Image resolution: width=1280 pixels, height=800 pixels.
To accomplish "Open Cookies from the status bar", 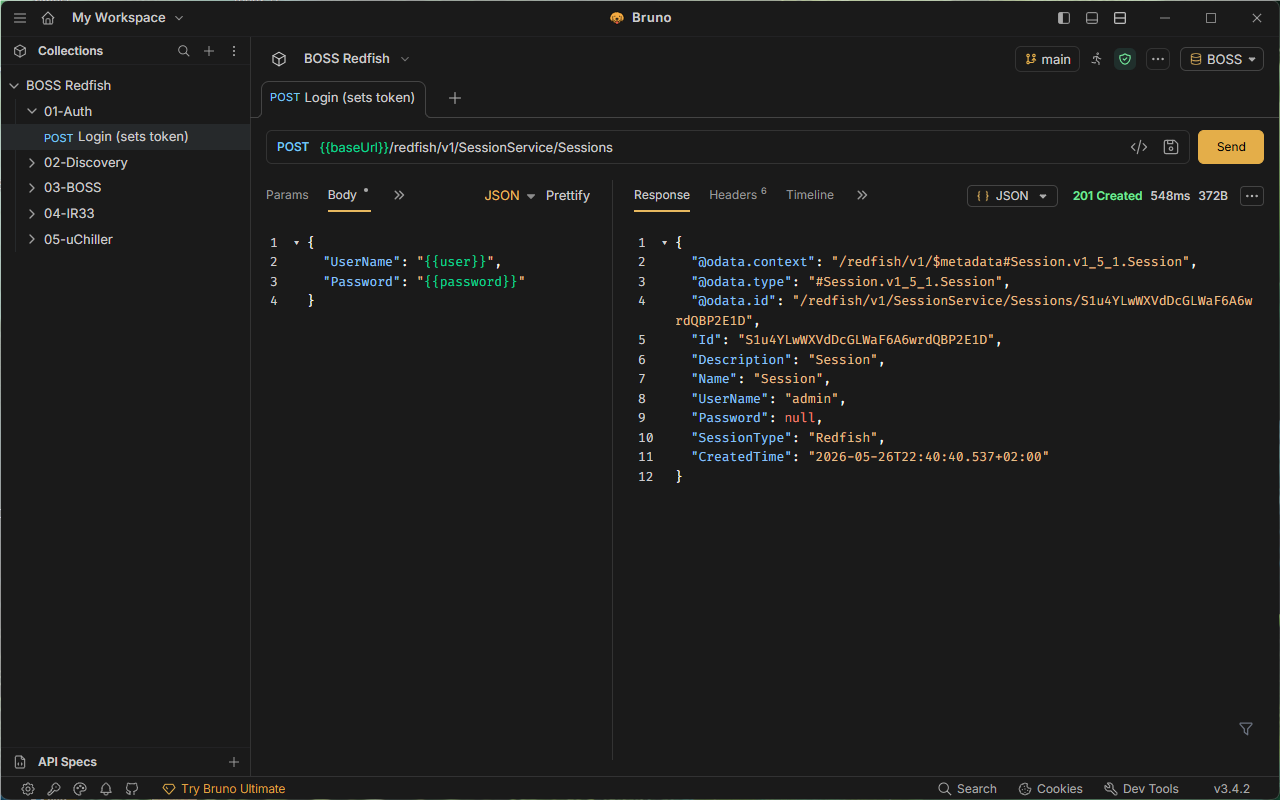I will point(1050,789).
